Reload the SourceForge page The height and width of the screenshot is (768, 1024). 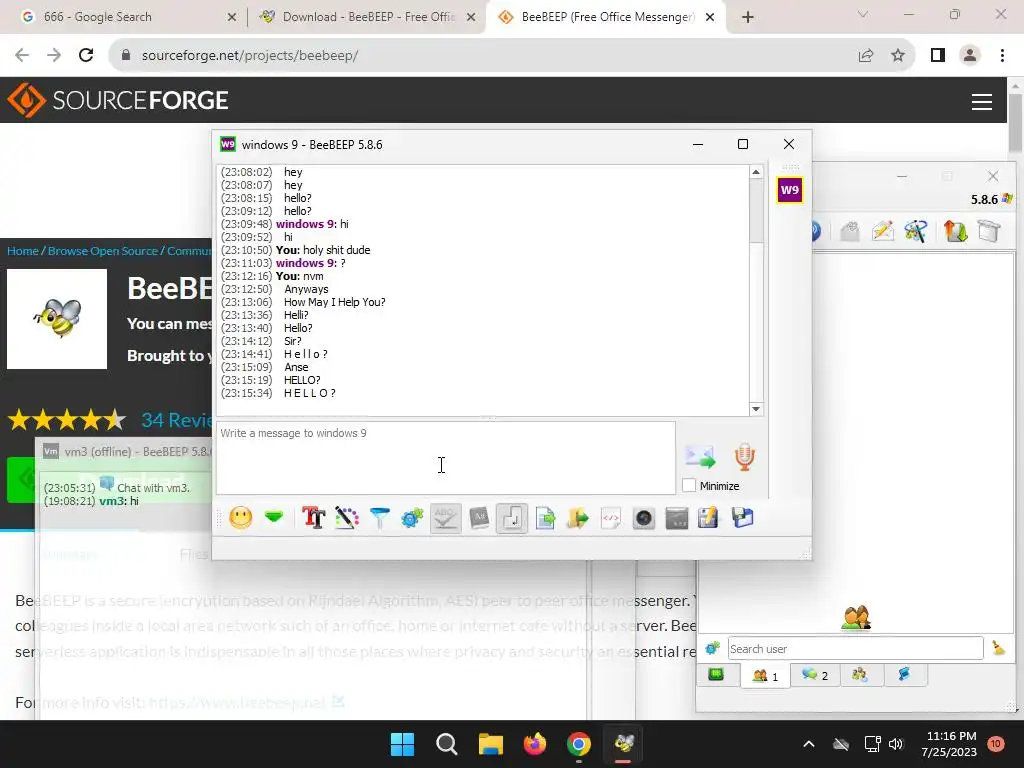click(86, 56)
